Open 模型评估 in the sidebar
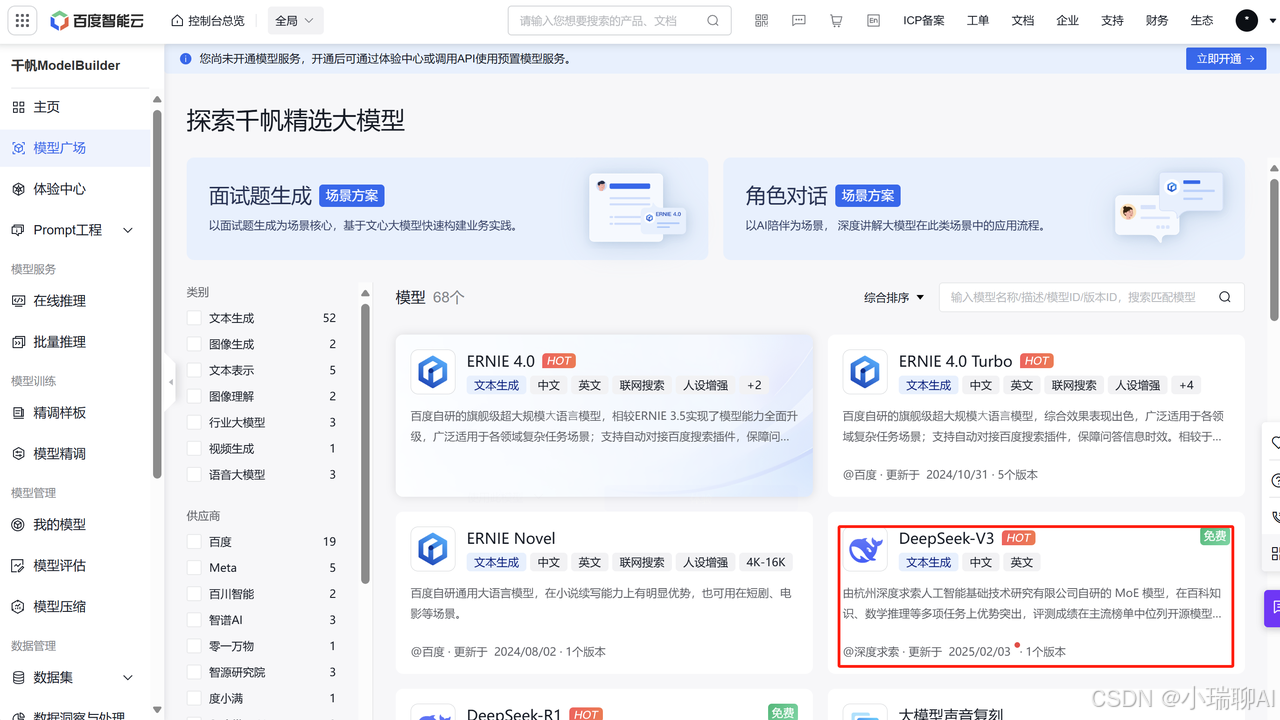 75,566
